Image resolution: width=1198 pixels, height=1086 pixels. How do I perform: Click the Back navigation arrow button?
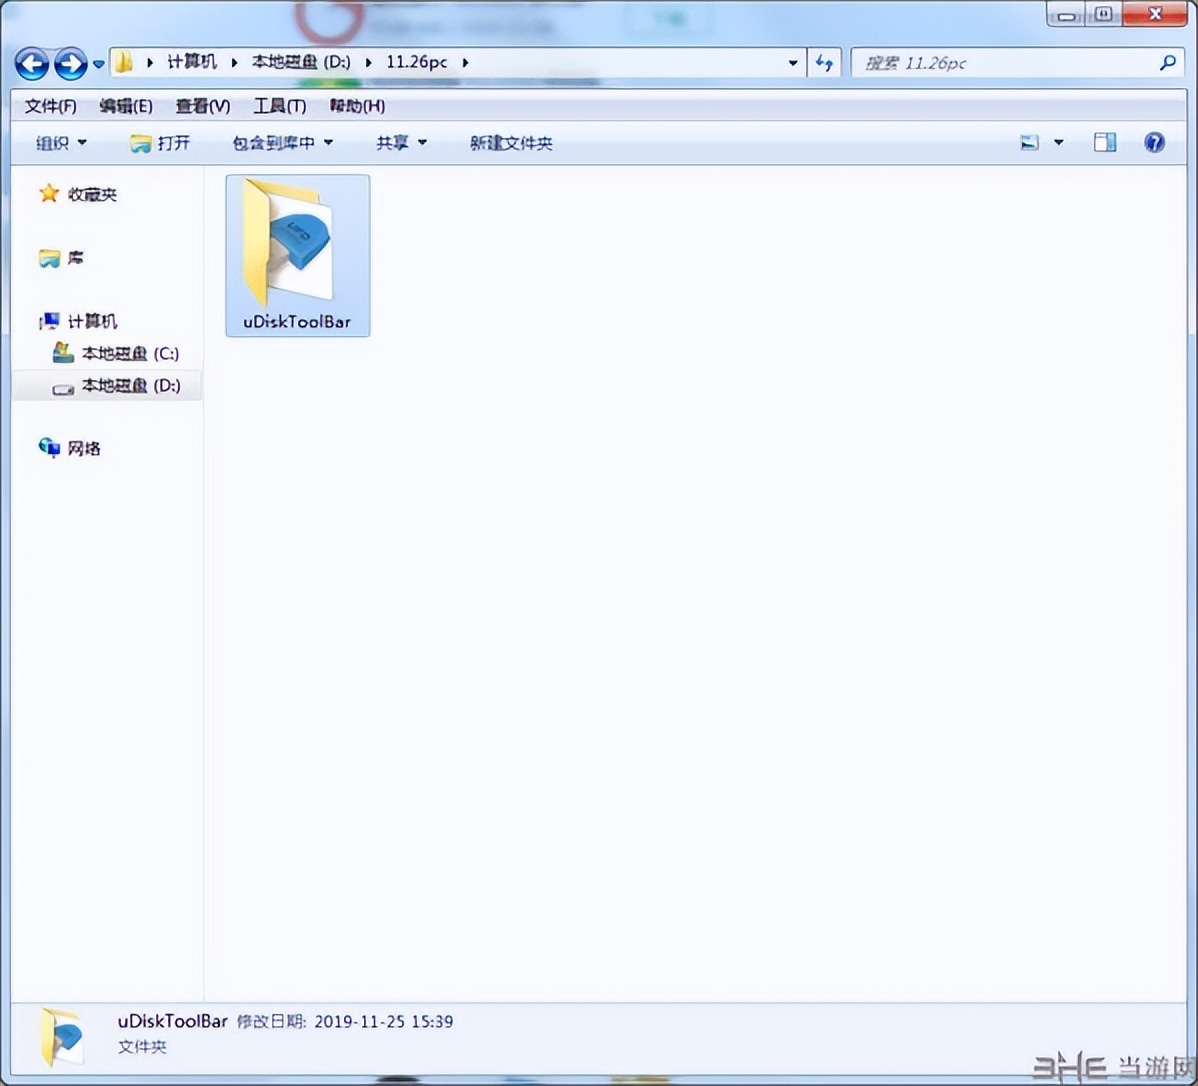click(32, 64)
